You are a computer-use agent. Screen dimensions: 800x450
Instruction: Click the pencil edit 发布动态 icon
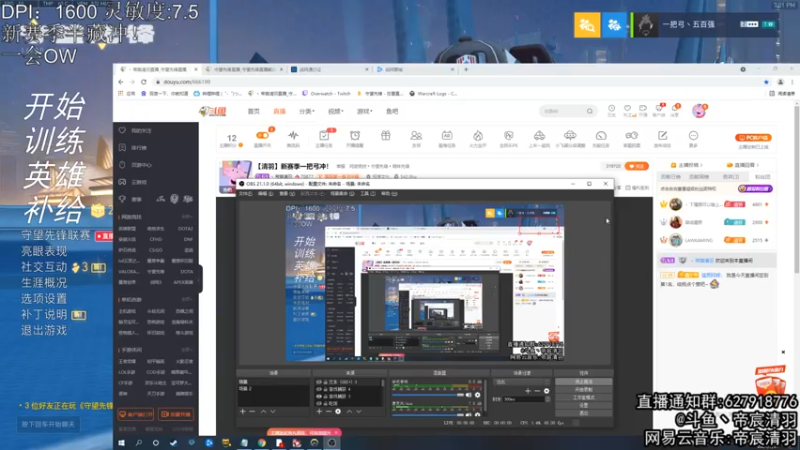pos(662,136)
